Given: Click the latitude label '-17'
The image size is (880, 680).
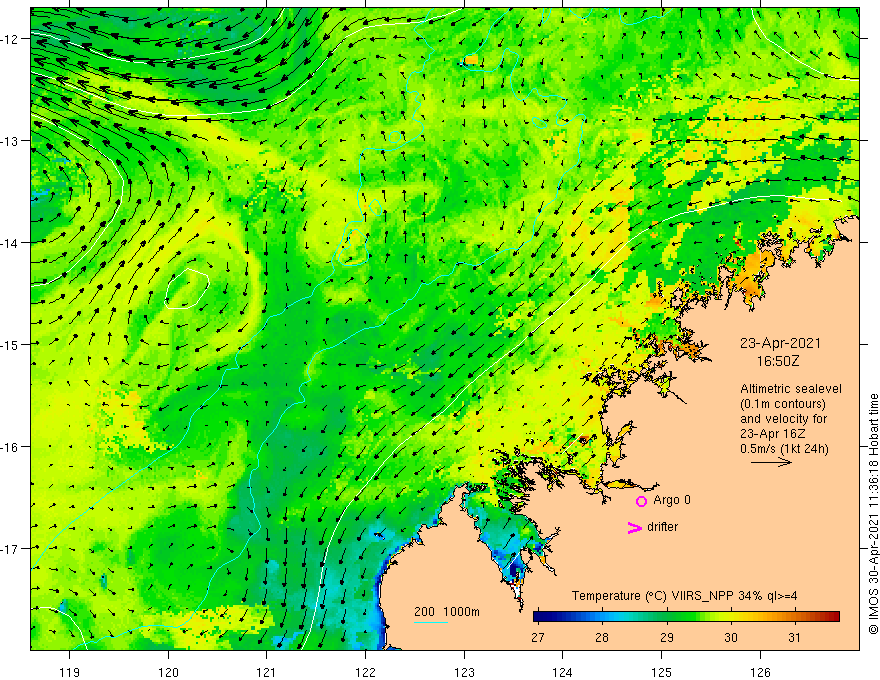Looking at the screenshot, I should coord(11,549).
